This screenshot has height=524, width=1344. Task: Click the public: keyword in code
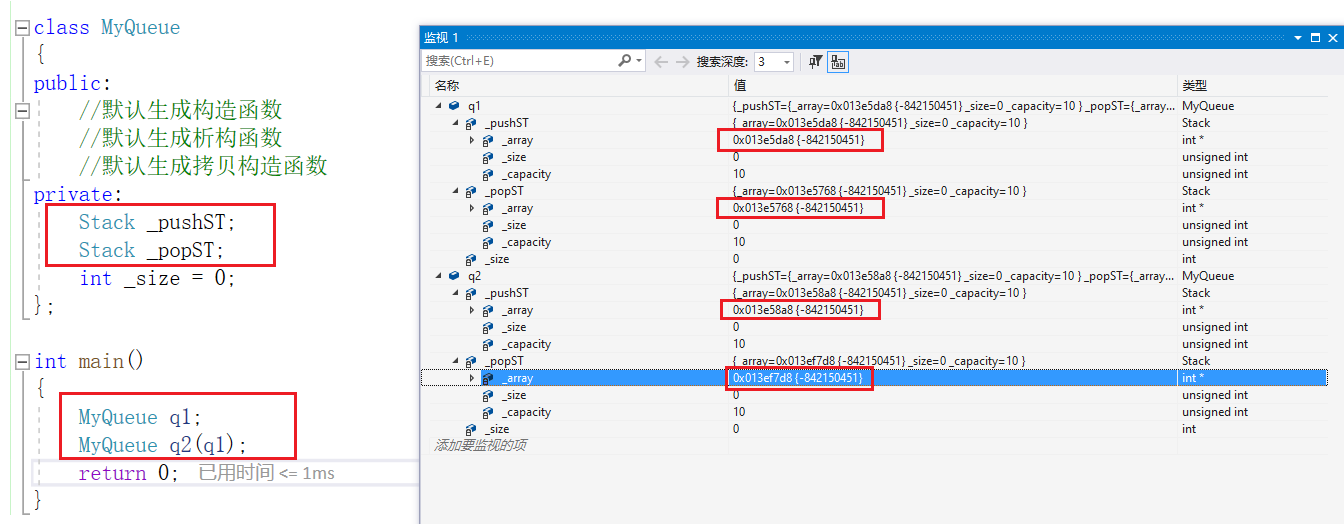(73, 83)
